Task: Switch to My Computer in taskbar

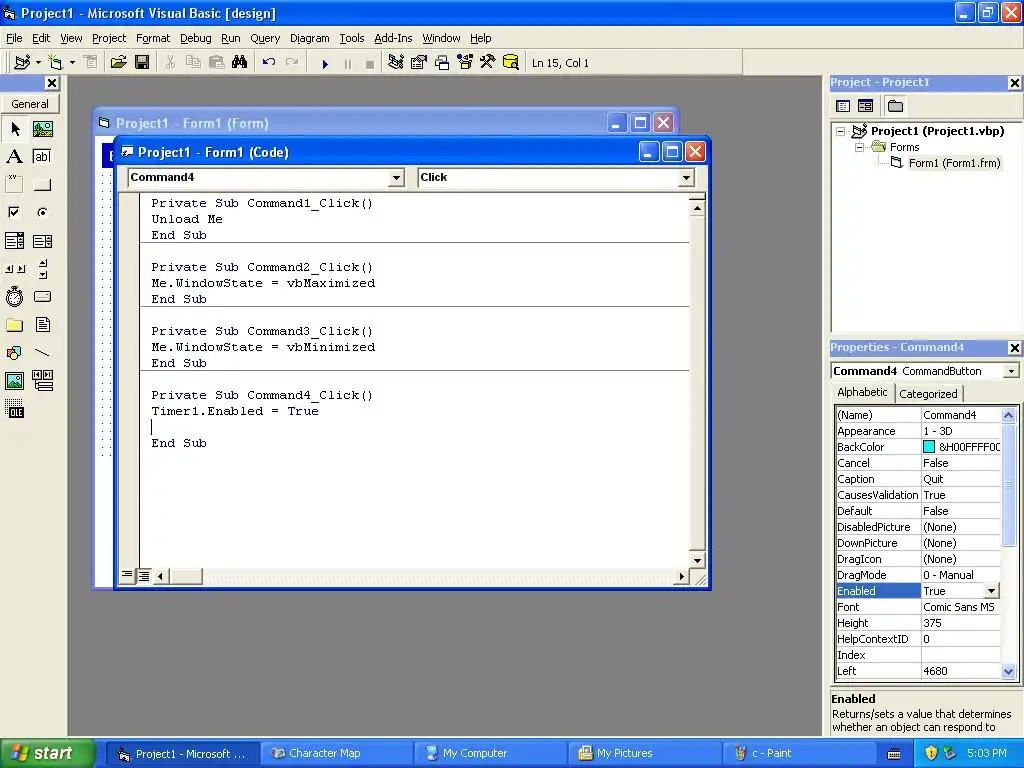Action: (489, 754)
